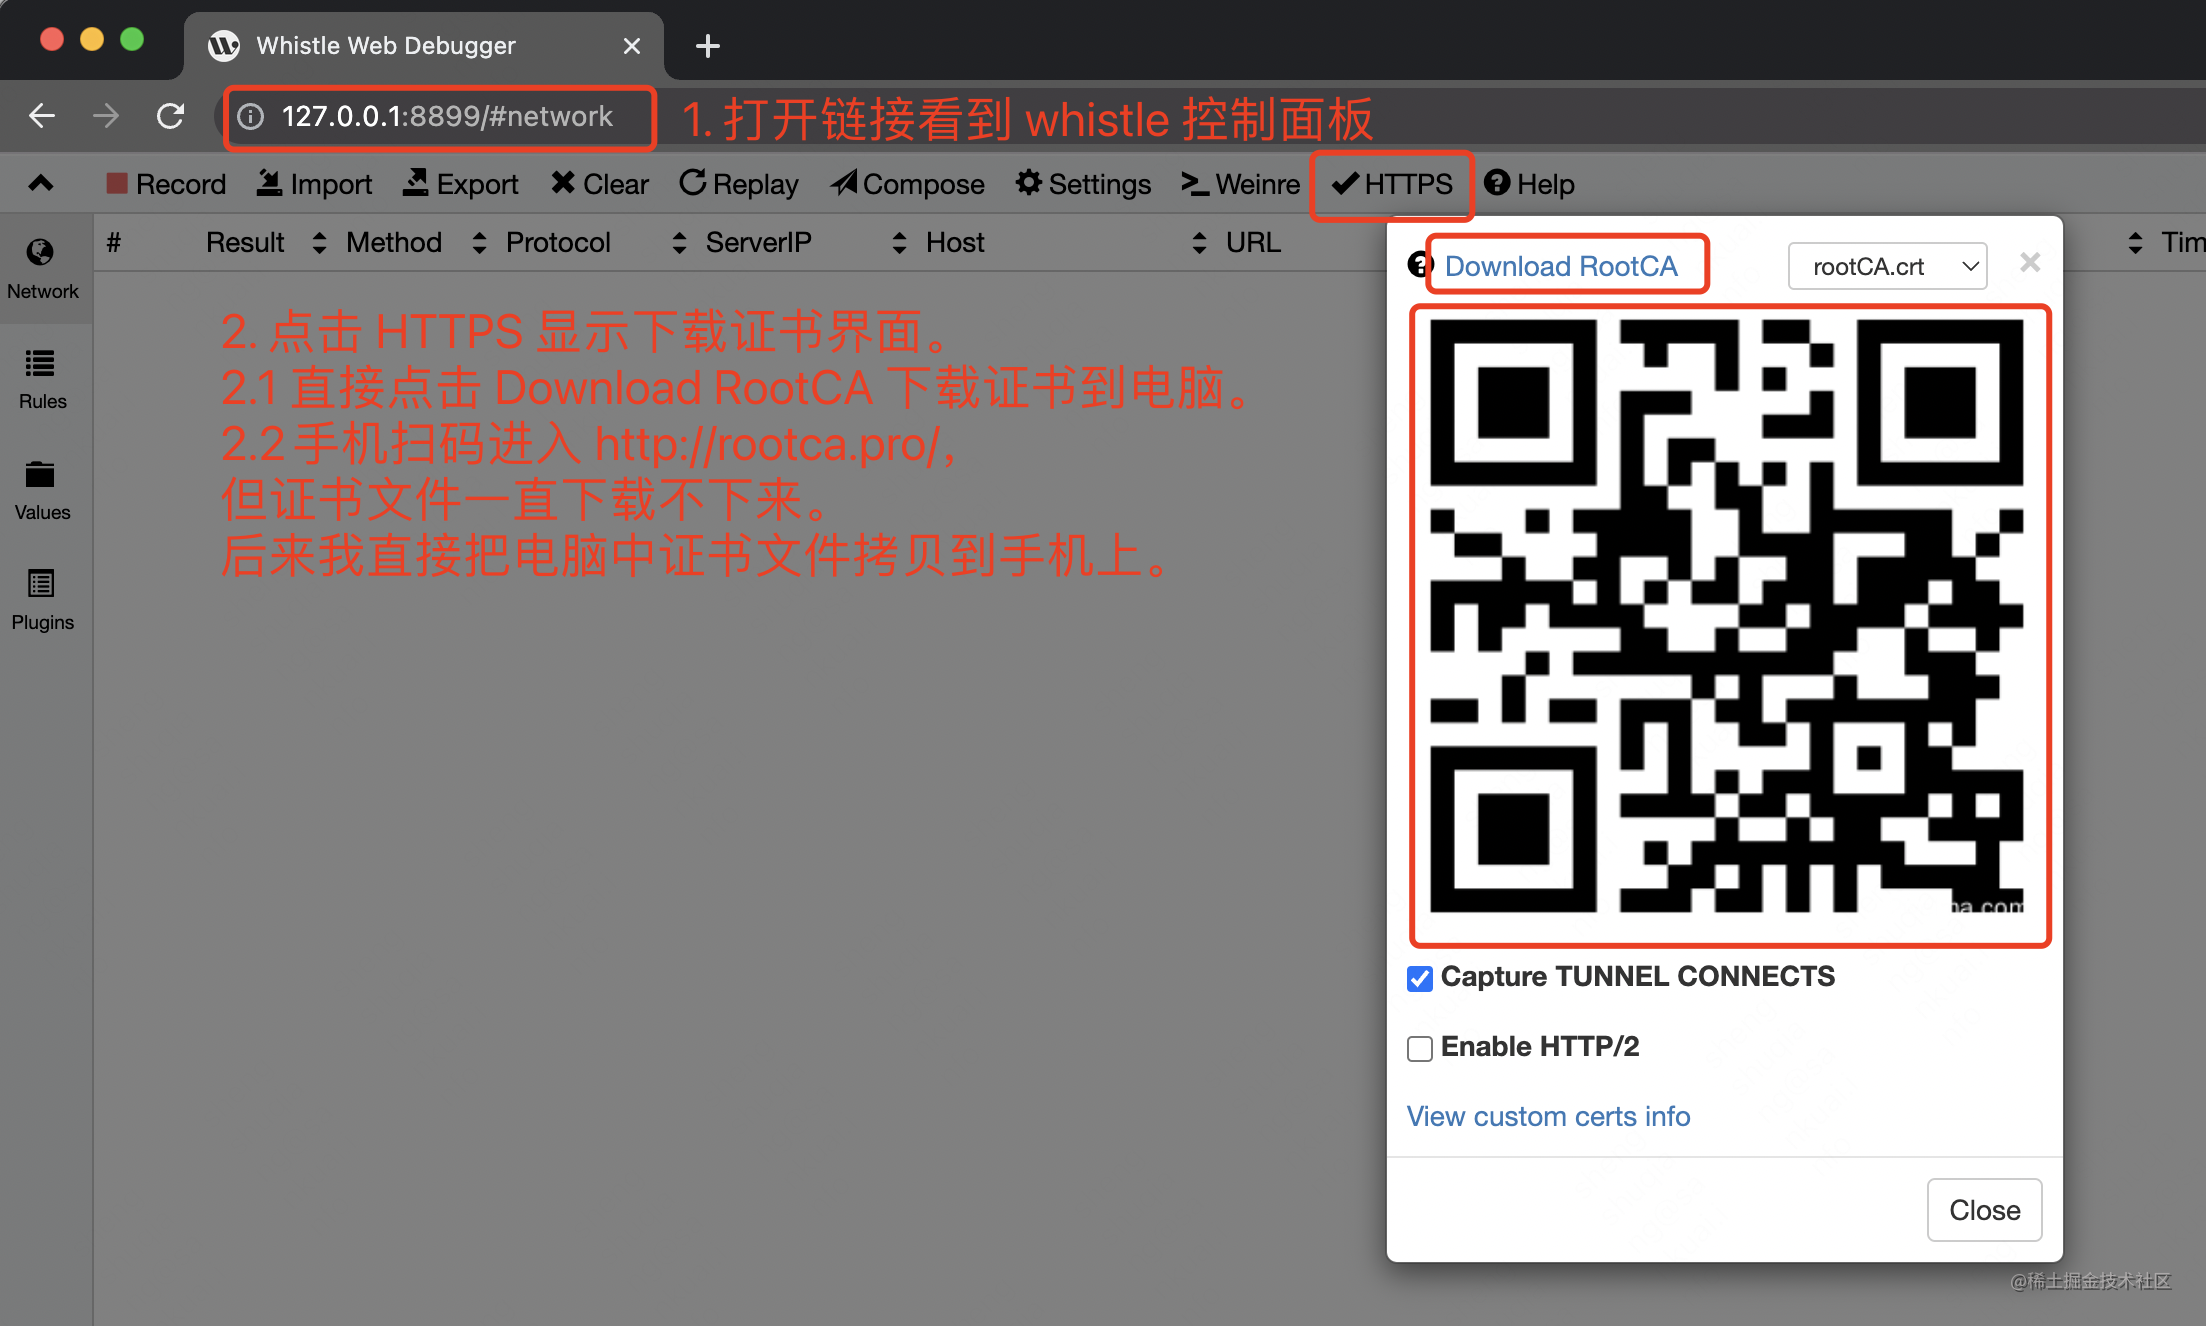Sort by the Host column
Viewport: 2206px width, 1326px height.
[x=955, y=242]
